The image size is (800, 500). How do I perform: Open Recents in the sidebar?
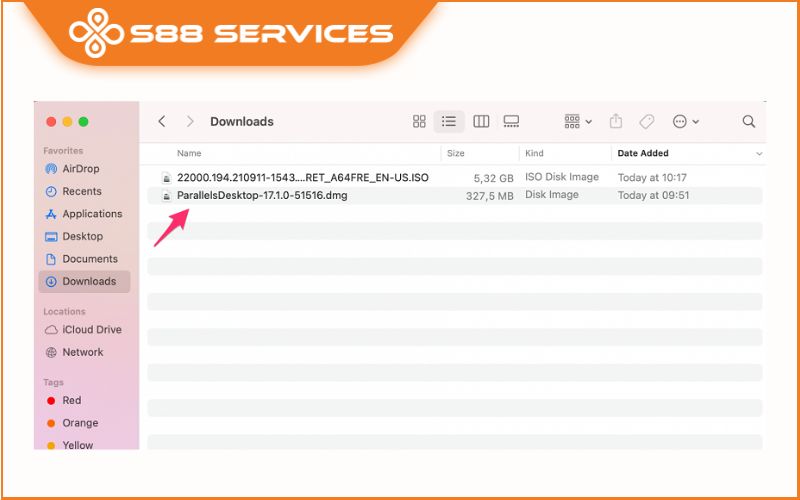84,191
